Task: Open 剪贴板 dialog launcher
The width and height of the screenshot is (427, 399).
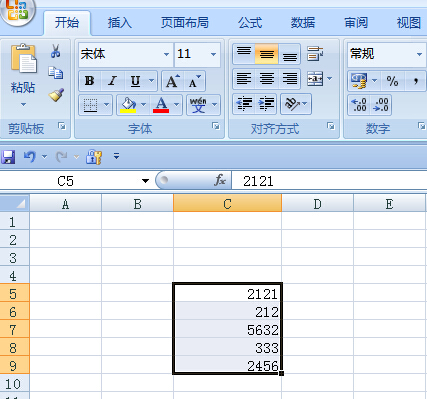Action: coord(62,126)
